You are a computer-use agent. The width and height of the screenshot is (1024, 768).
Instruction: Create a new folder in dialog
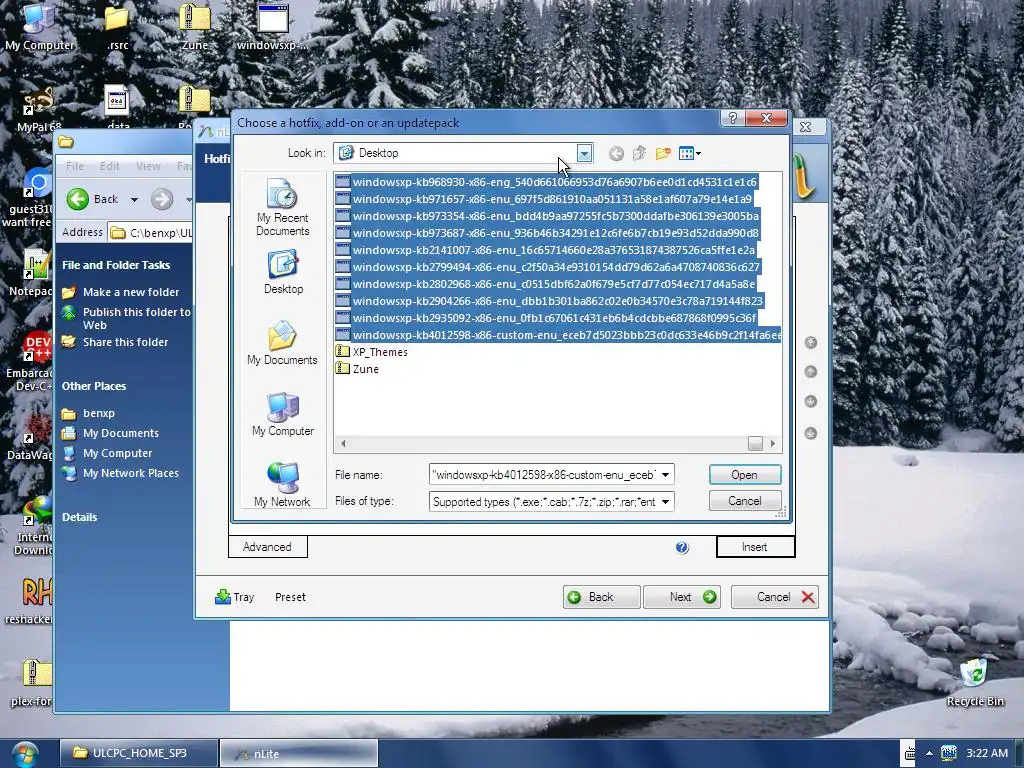(663, 153)
